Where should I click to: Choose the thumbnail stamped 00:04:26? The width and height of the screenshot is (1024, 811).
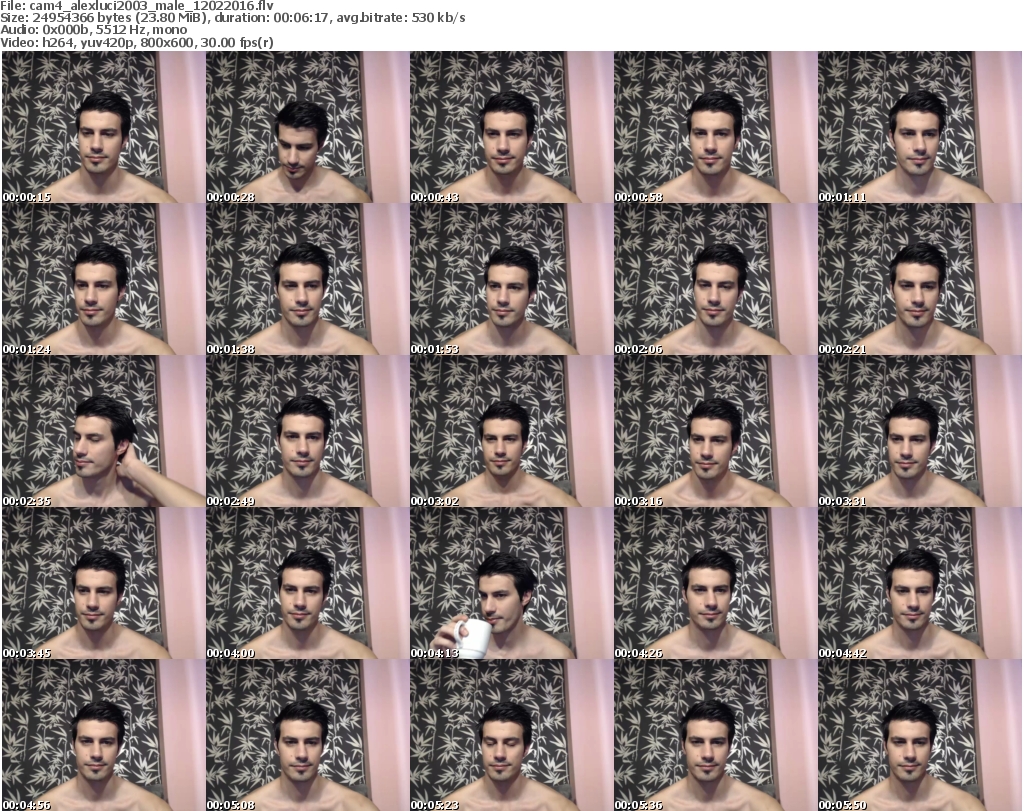716,583
